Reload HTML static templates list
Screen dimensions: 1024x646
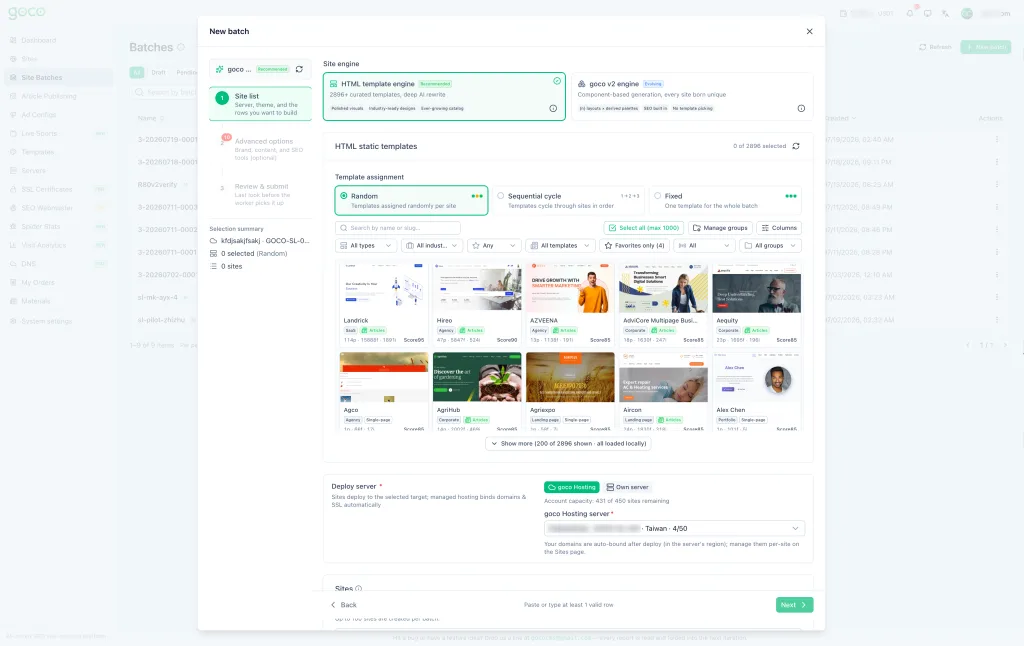796,146
